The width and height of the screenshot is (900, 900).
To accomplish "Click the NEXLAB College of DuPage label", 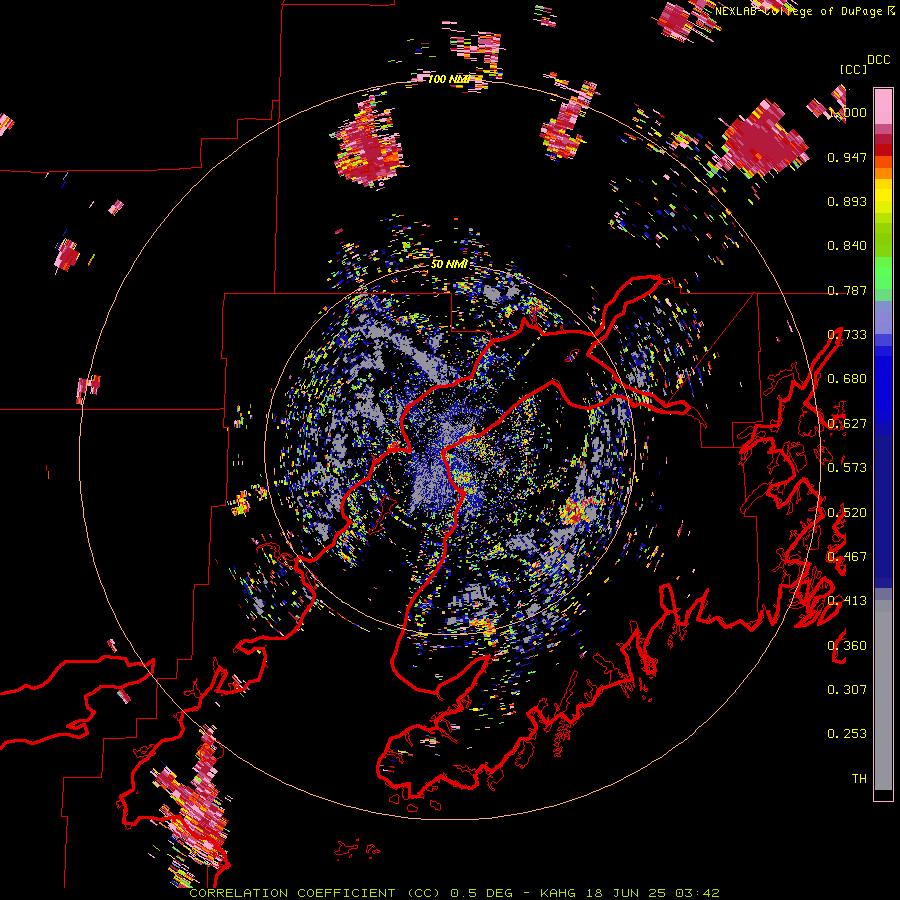I will click(x=800, y=11).
